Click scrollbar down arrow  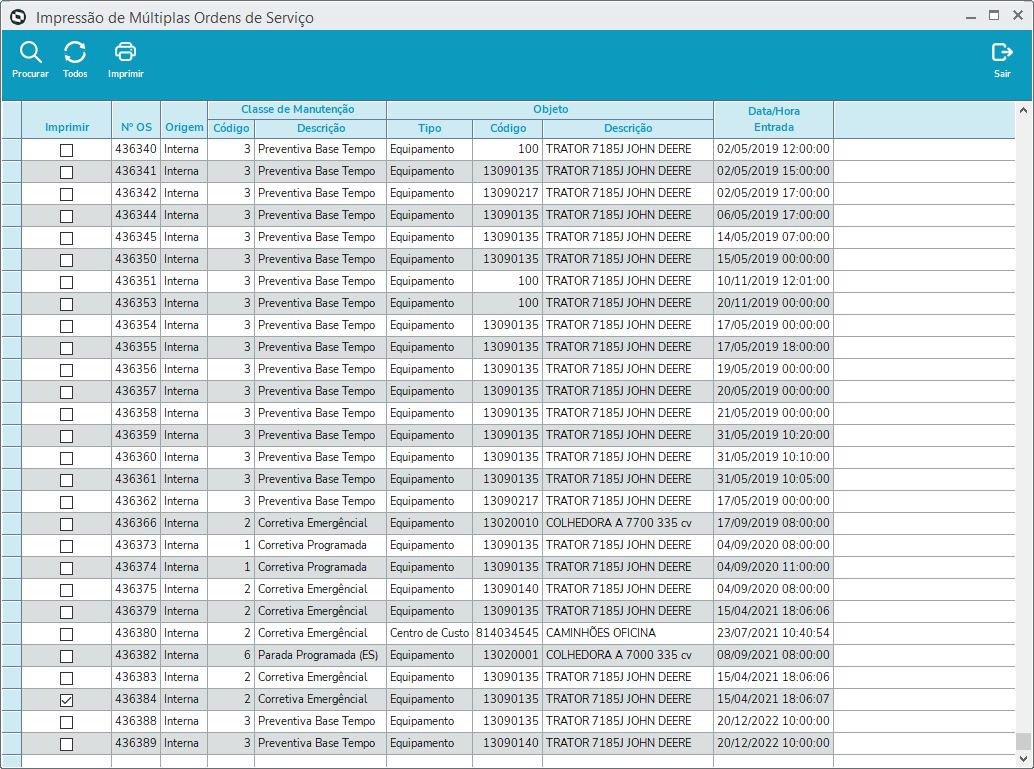click(x=1023, y=758)
